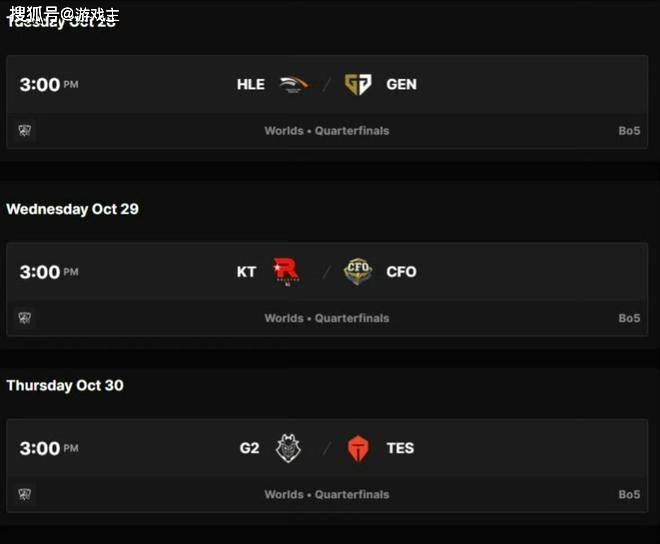Open the GEN team name
Image resolution: width=660 pixels, height=544 pixels.
pos(401,85)
